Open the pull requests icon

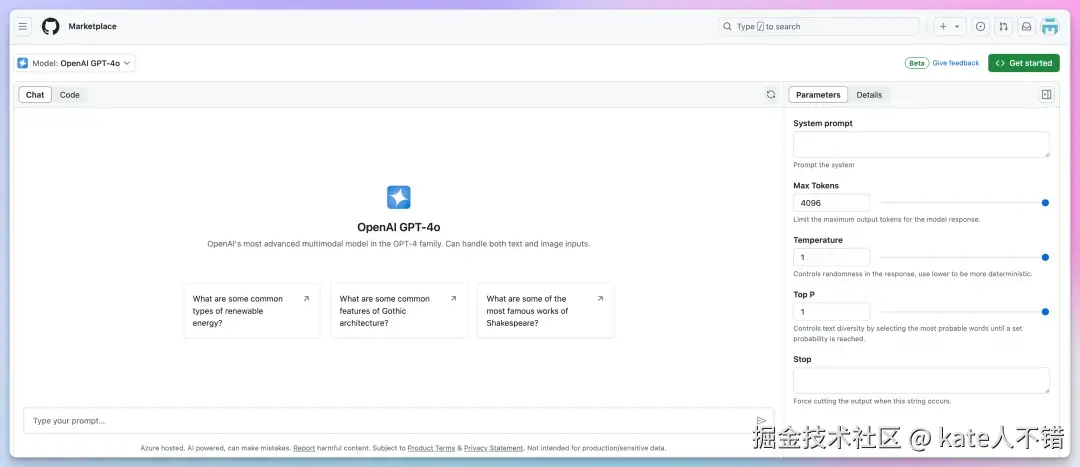coord(1004,26)
